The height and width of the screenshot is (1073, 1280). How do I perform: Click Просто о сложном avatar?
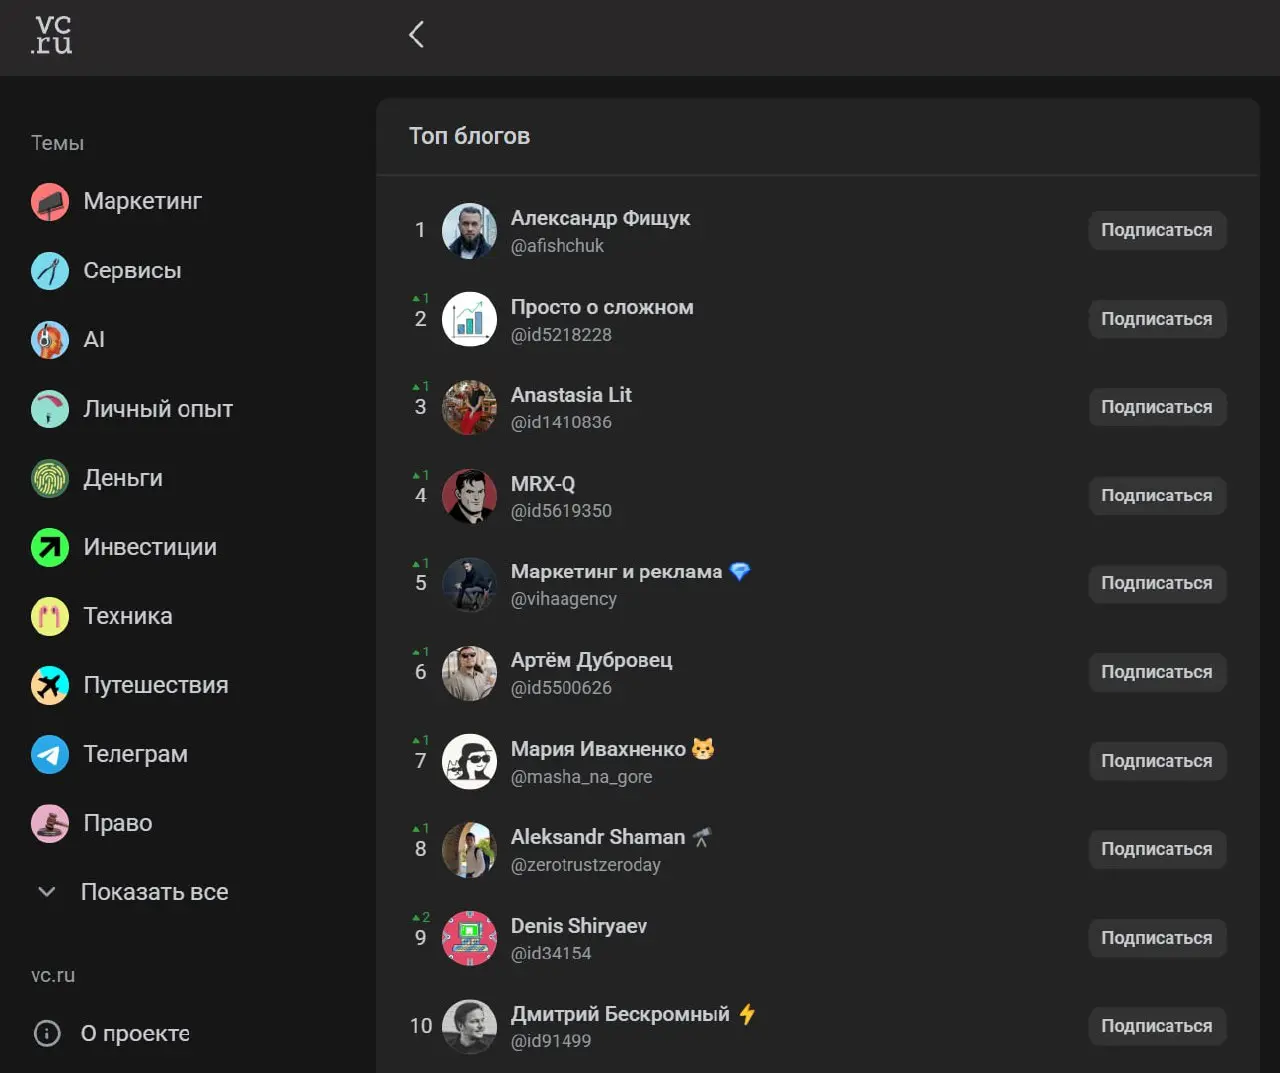(x=469, y=319)
